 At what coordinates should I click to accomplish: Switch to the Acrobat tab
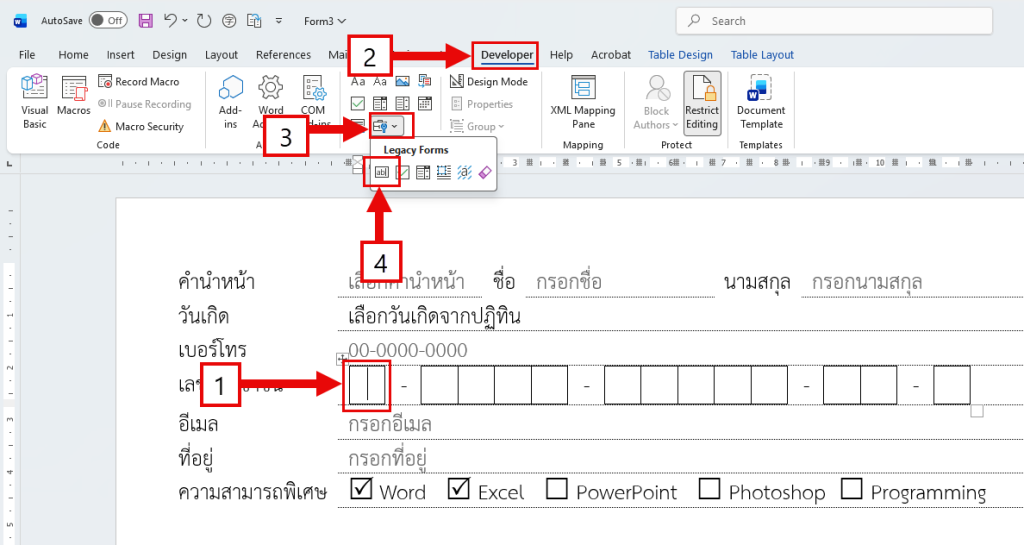(611, 55)
